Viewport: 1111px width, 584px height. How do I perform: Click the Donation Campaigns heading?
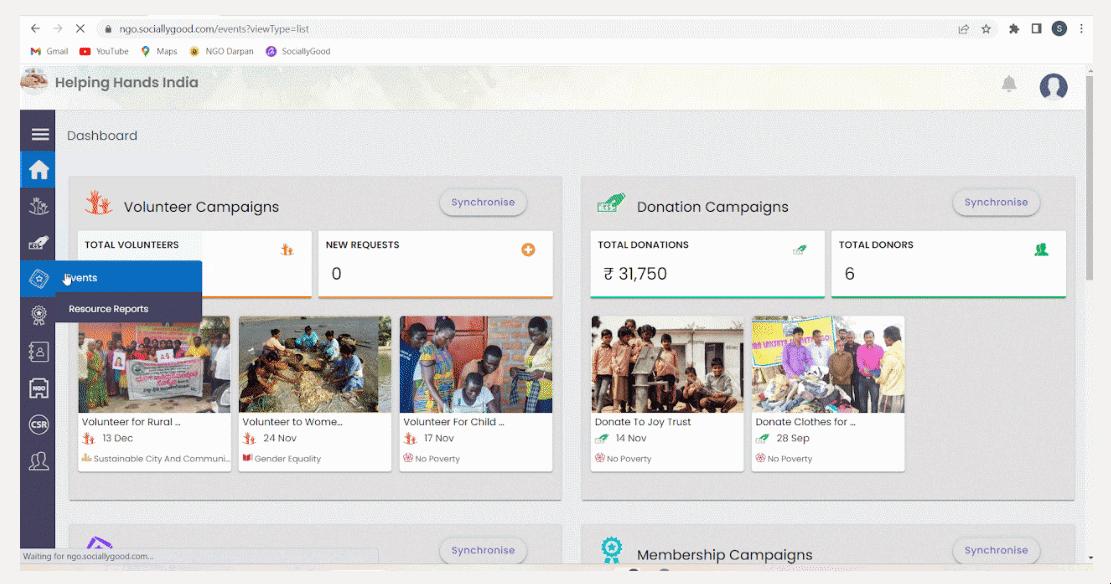[x=713, y=207]
